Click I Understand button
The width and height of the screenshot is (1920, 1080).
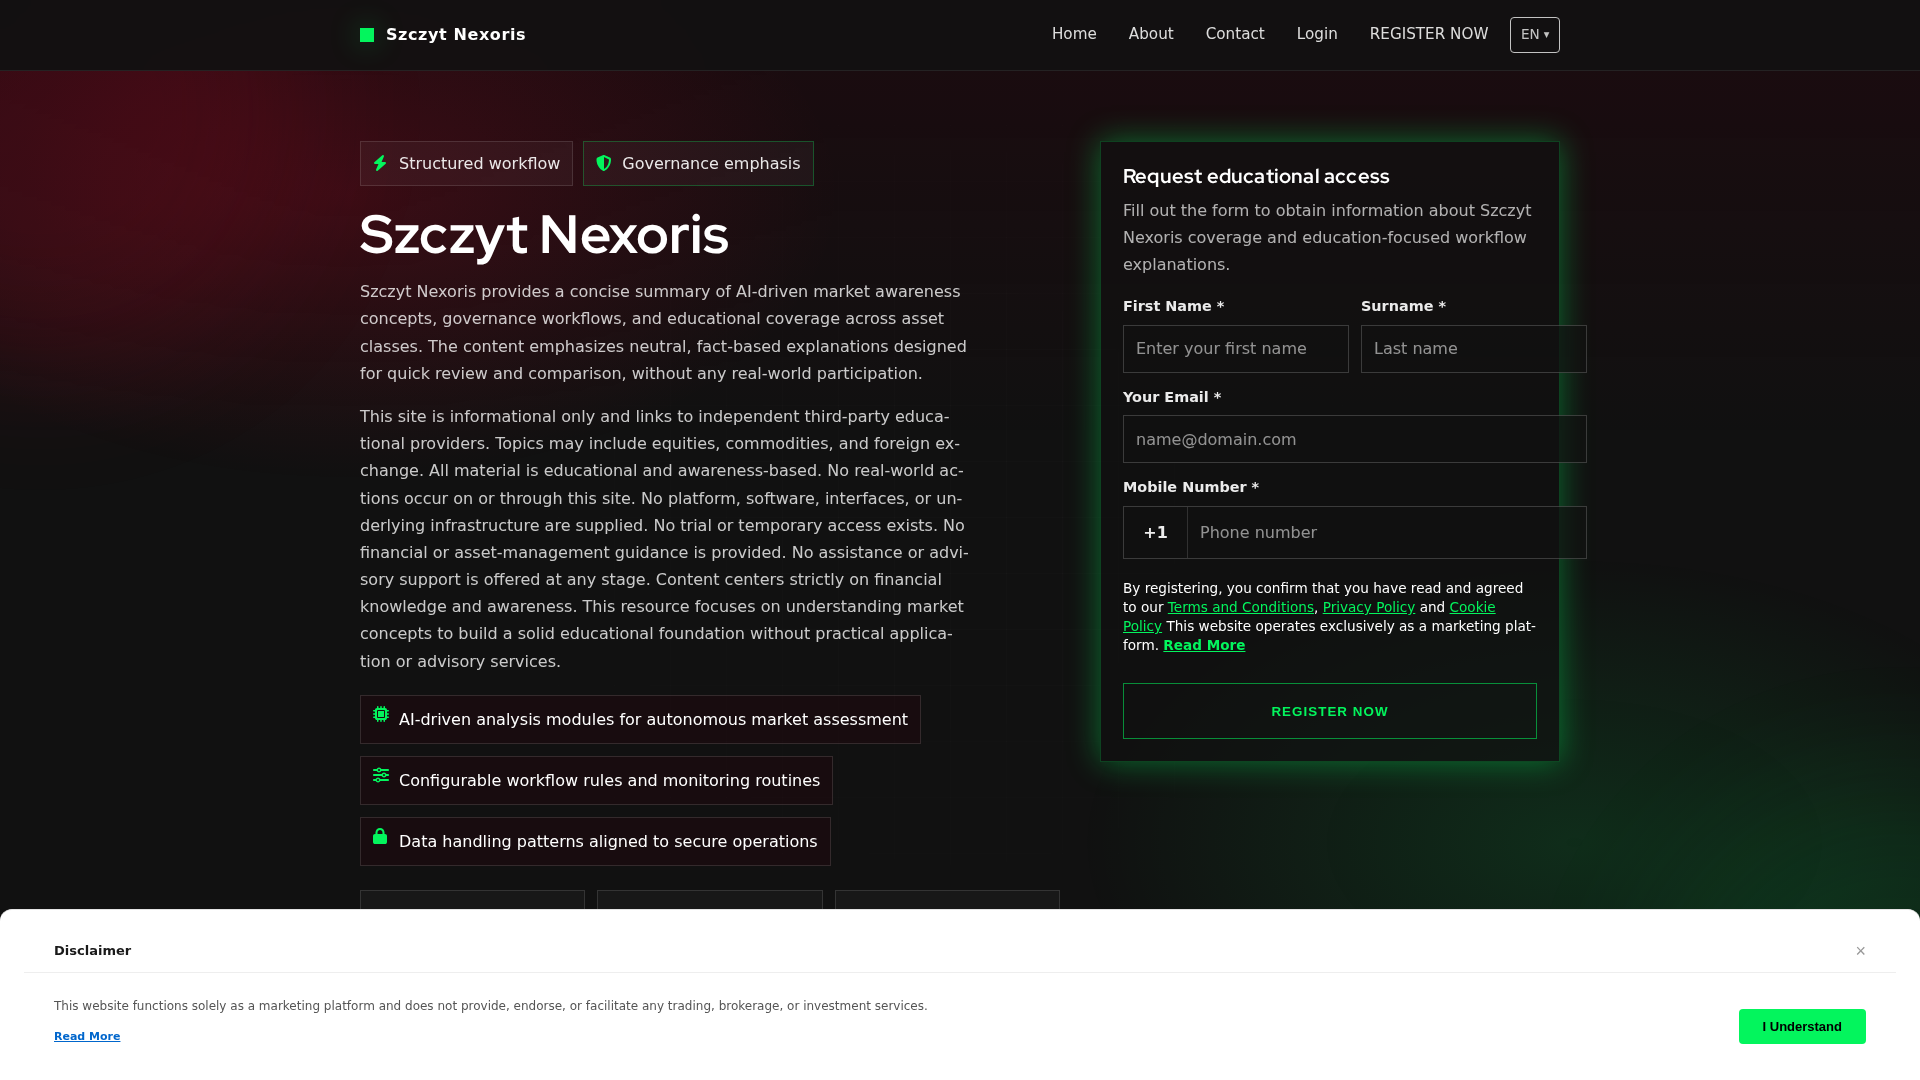(x=1801, y=1026)
